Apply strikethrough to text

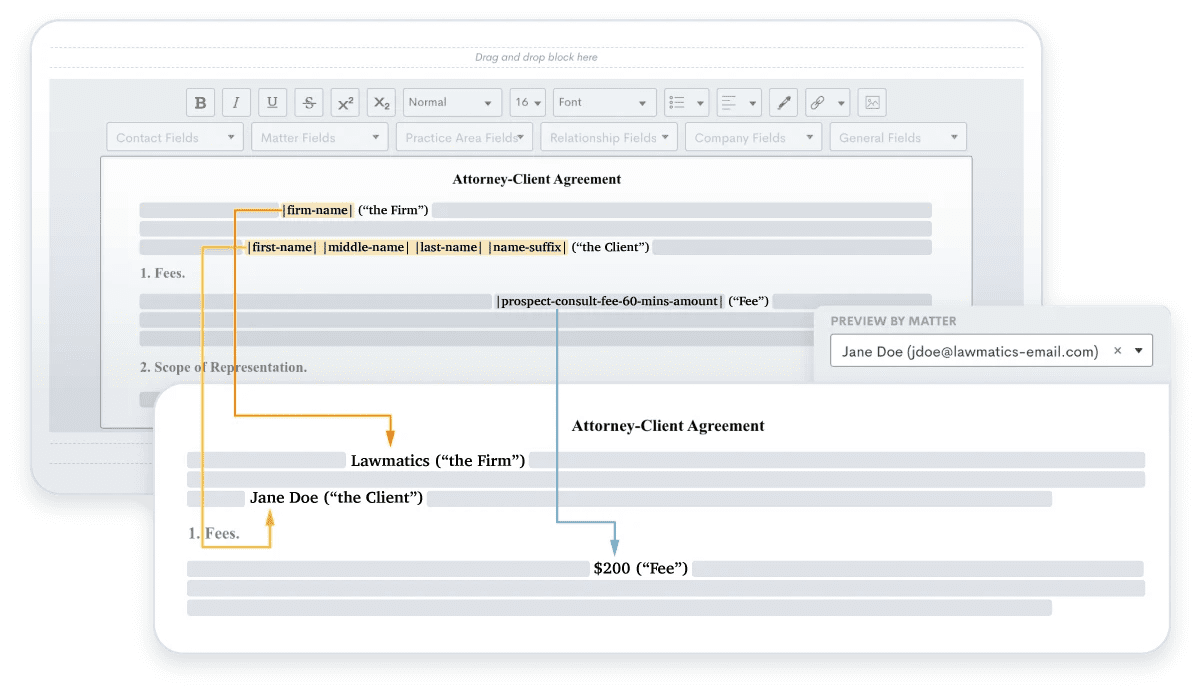tap(309, 102)
